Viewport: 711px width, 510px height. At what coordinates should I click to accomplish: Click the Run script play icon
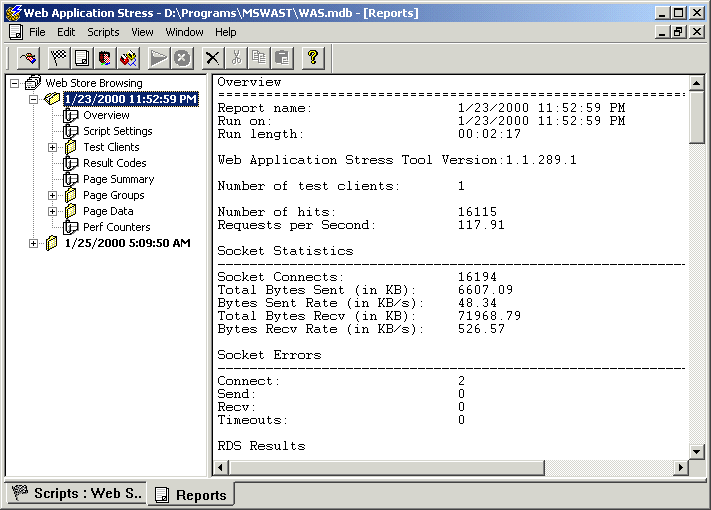coord(159,58)
